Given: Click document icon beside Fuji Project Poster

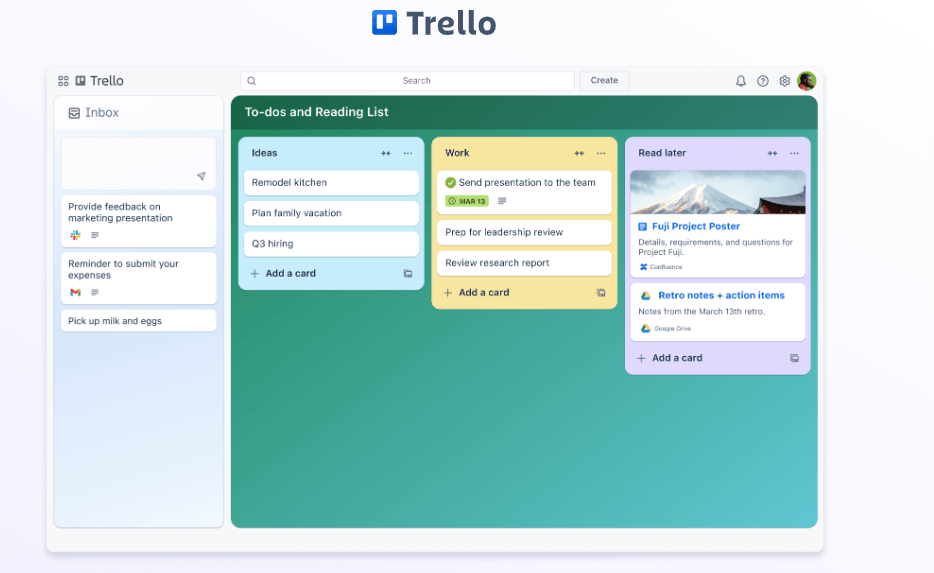Looking at the screenshot, I should click(x=643, y=226).
